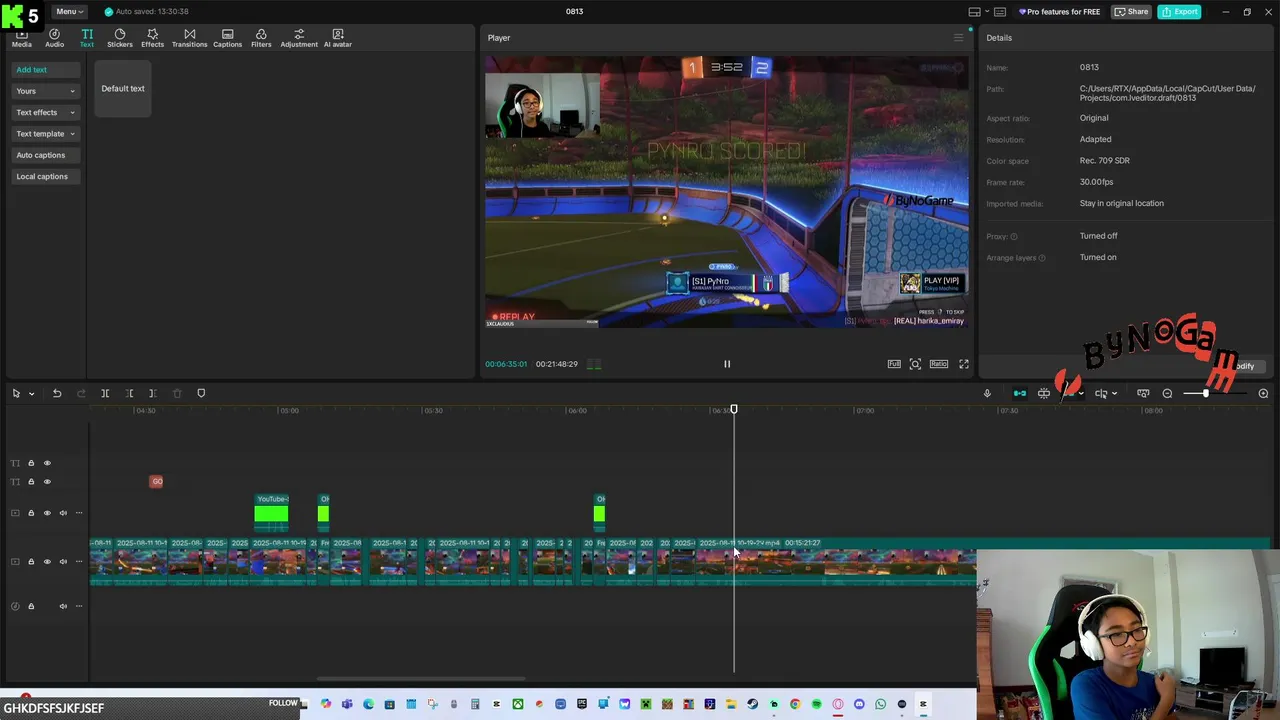1280x720 pixels.
Task: Expand the Yours text category
Action: [x=45, y=91]
